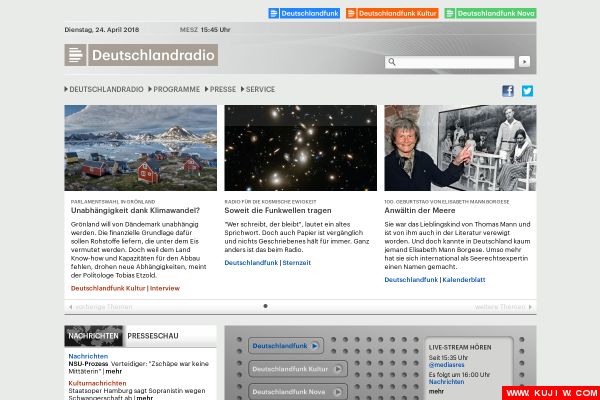Switch to the PRESSESCHAU tab
Image resolution: width=600 pixels, height=400 pixels.
153,336
